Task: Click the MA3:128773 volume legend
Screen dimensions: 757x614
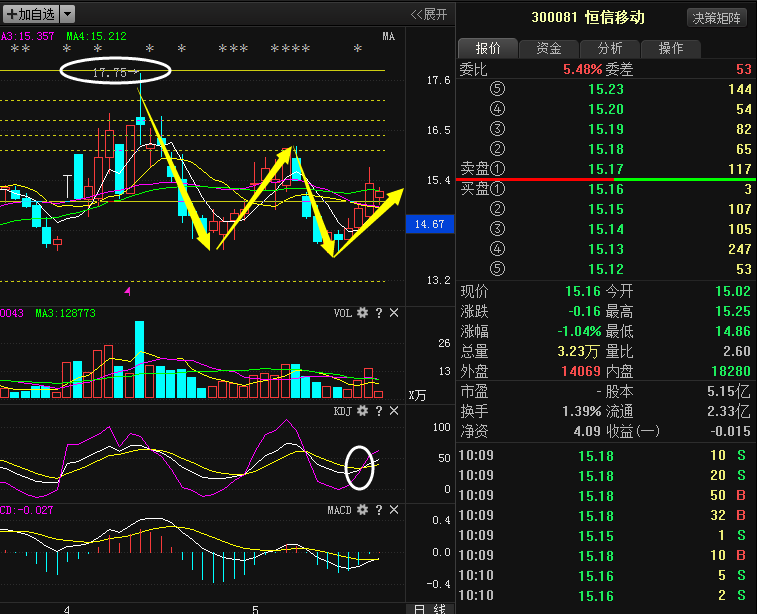Action: 66,313
